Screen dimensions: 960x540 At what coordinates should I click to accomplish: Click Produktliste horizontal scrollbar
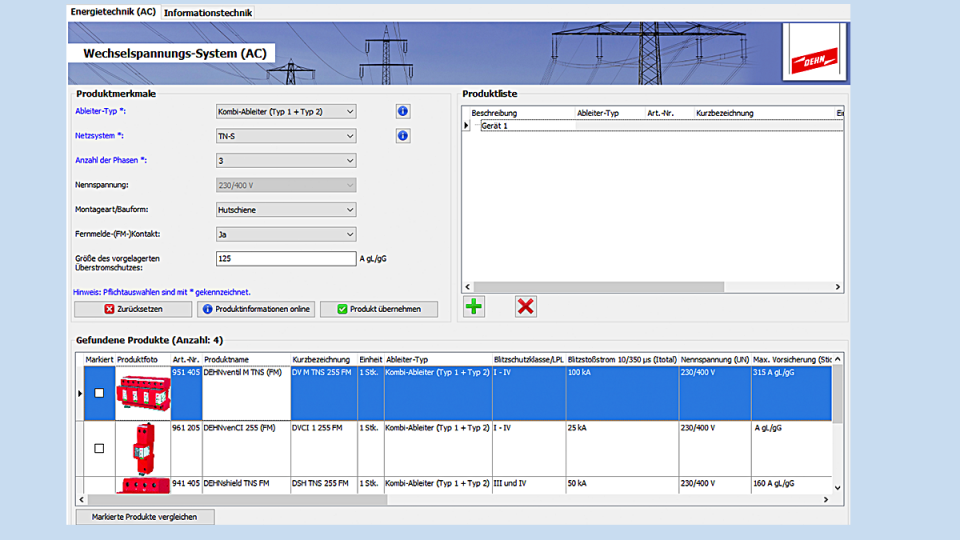pos(598,287)
